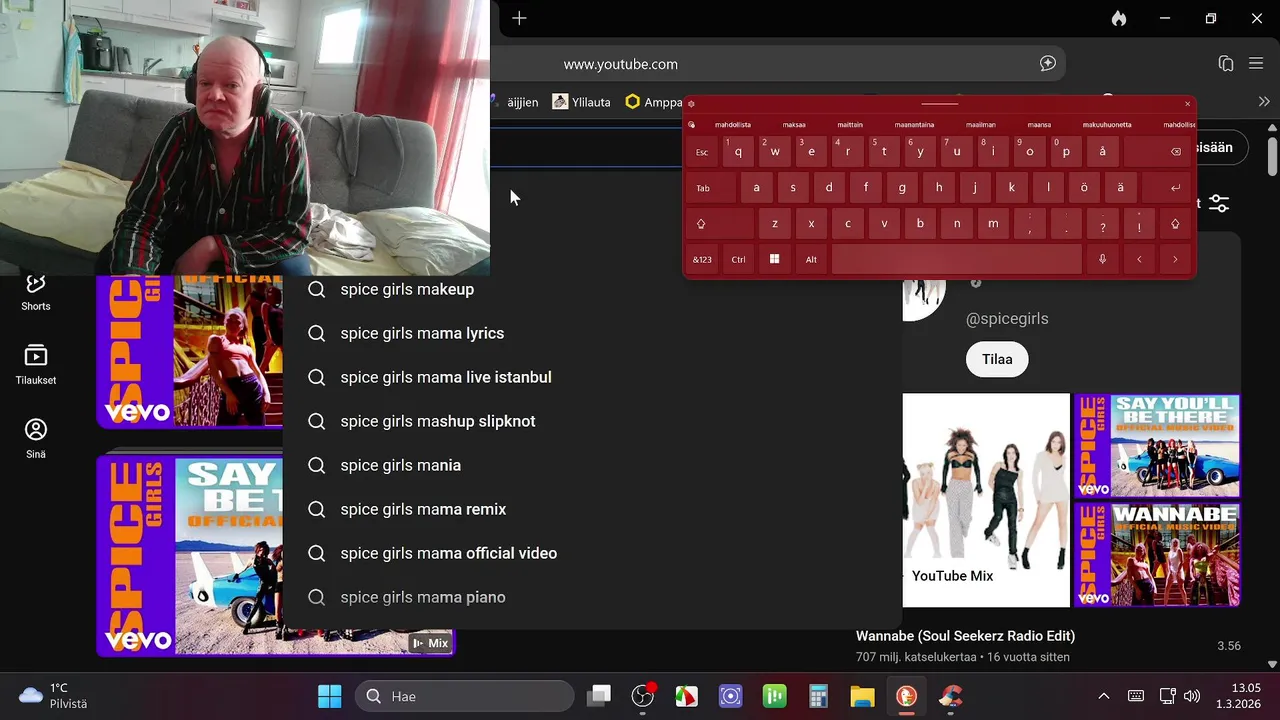Insert word suggestion makuuhuonetta
This screenshot has height=720, width=1280.
[x=1107, y=125]
